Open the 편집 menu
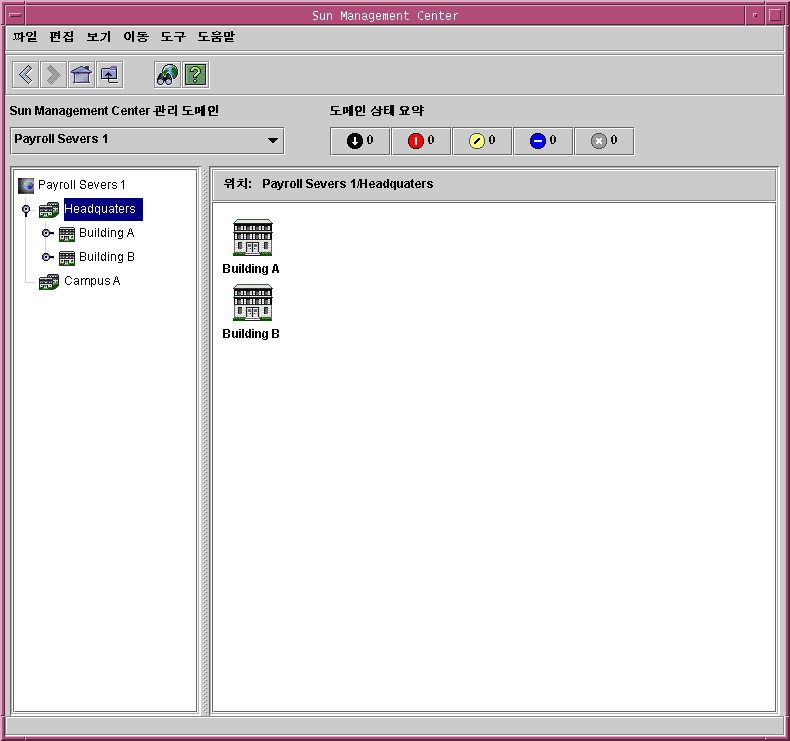 pos(62,37)
